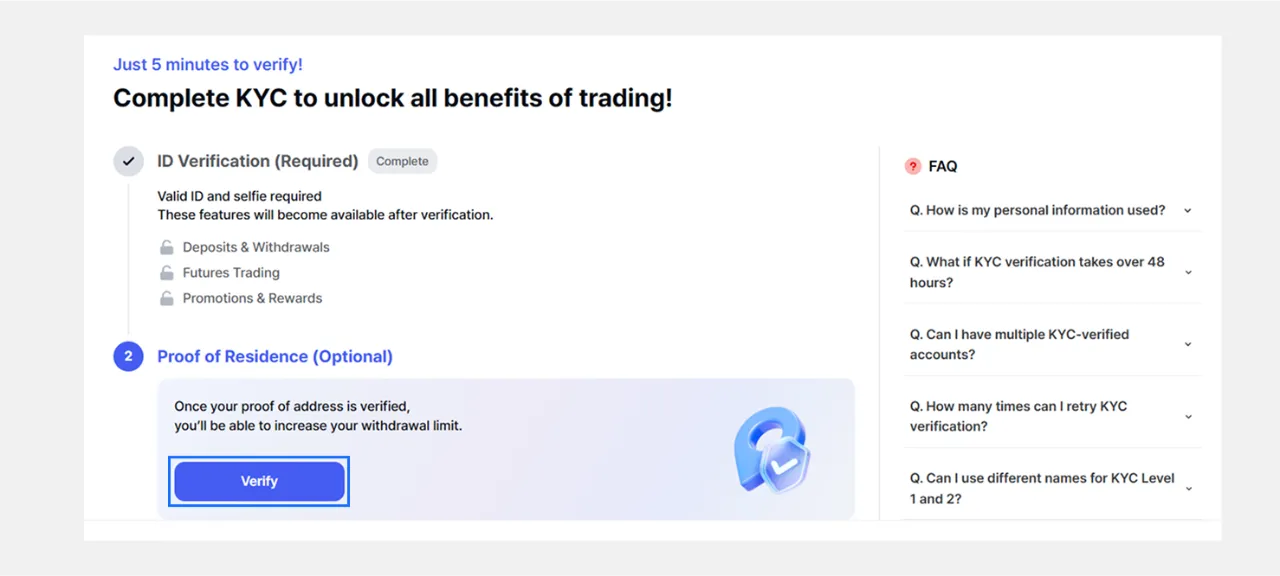This screenshot has width=1280, height=576.
Task: Expand the multiple KYC-verified accounts chevron
Action: coord(1188,344)
